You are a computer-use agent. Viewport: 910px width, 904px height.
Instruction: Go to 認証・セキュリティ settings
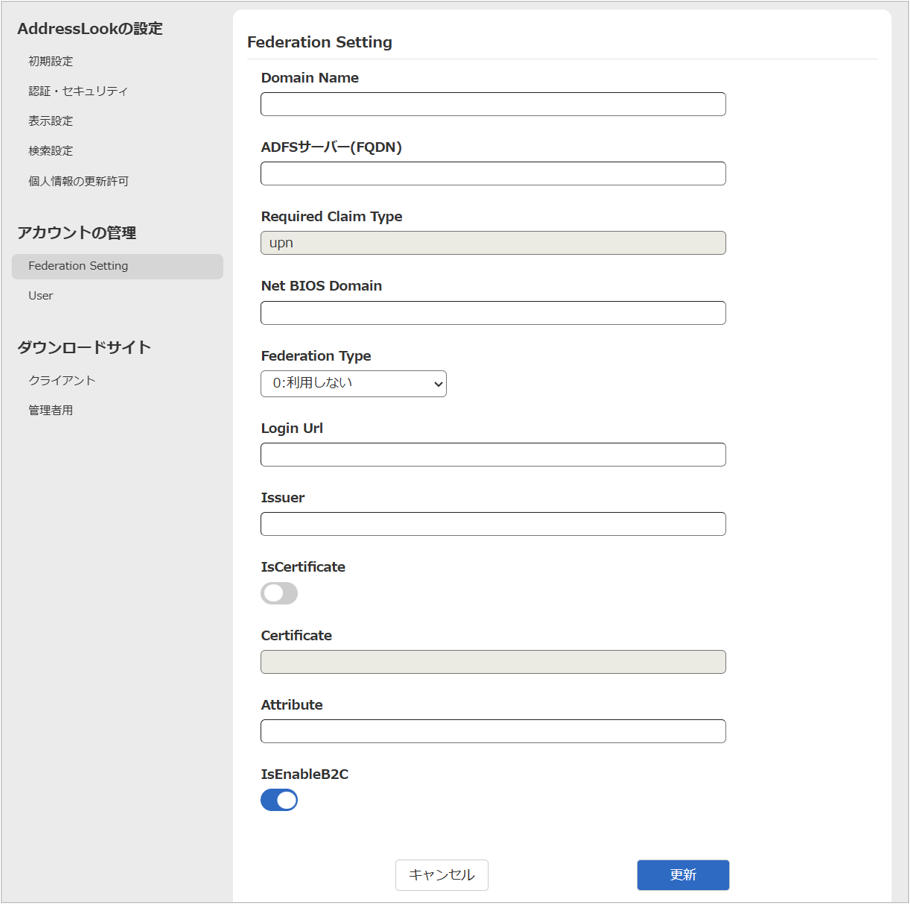click(x=78, y=91)
